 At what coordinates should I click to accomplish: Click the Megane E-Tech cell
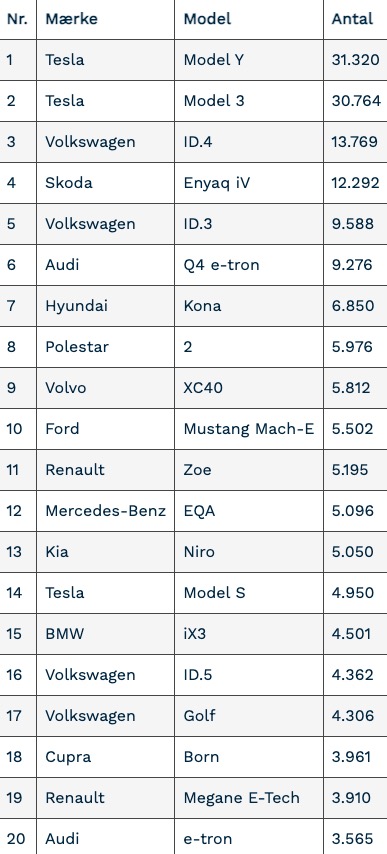249,798
